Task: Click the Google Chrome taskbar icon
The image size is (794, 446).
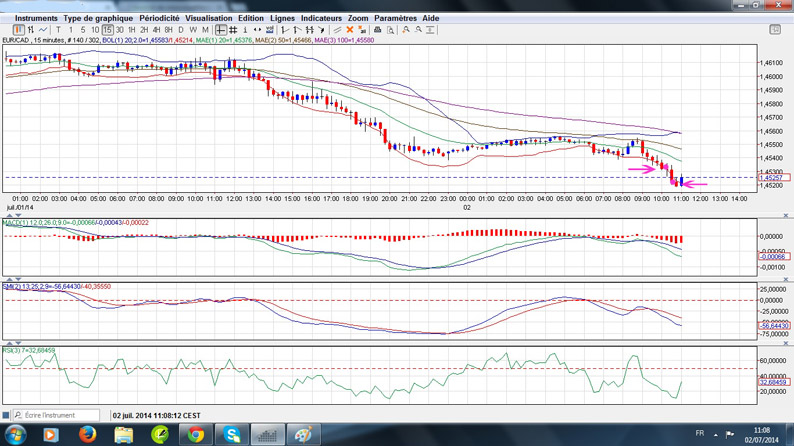Action: 196,435
